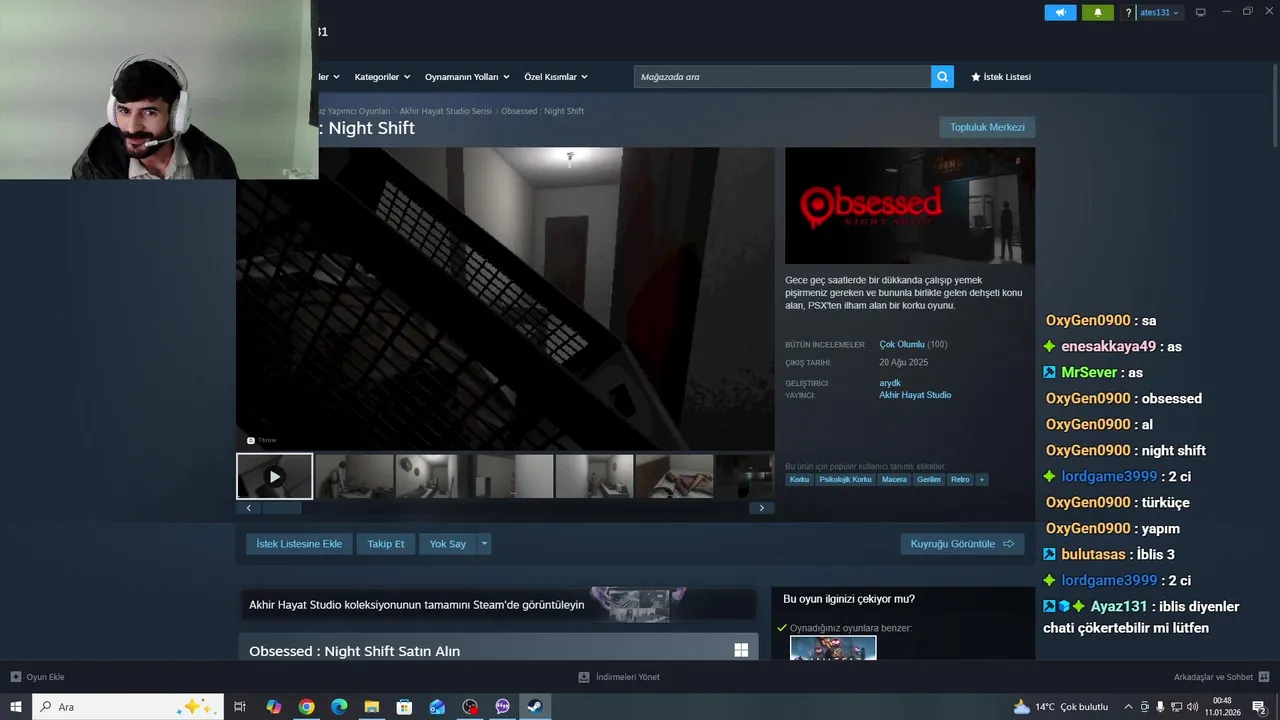The height and width of the screenshot is (720, 1280).
Task: Select thumbnail showing person lying on bed
Action: pos(674,476)
